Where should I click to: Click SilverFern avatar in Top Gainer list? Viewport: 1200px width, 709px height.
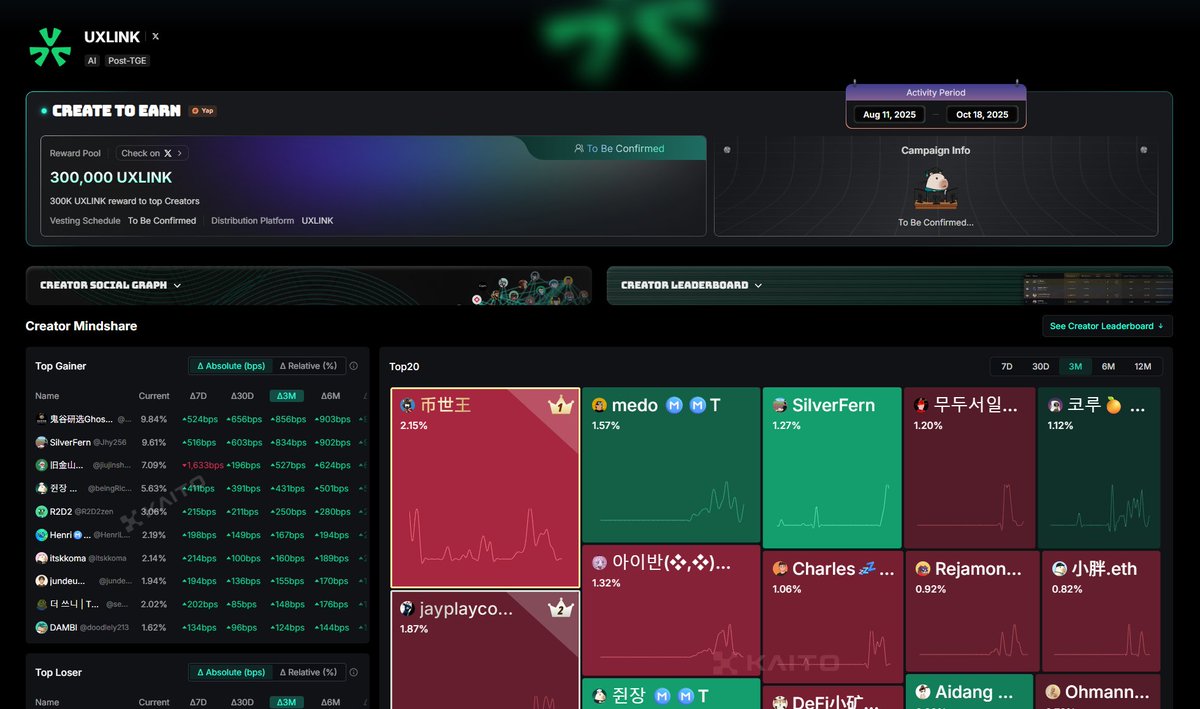point(41,442)
